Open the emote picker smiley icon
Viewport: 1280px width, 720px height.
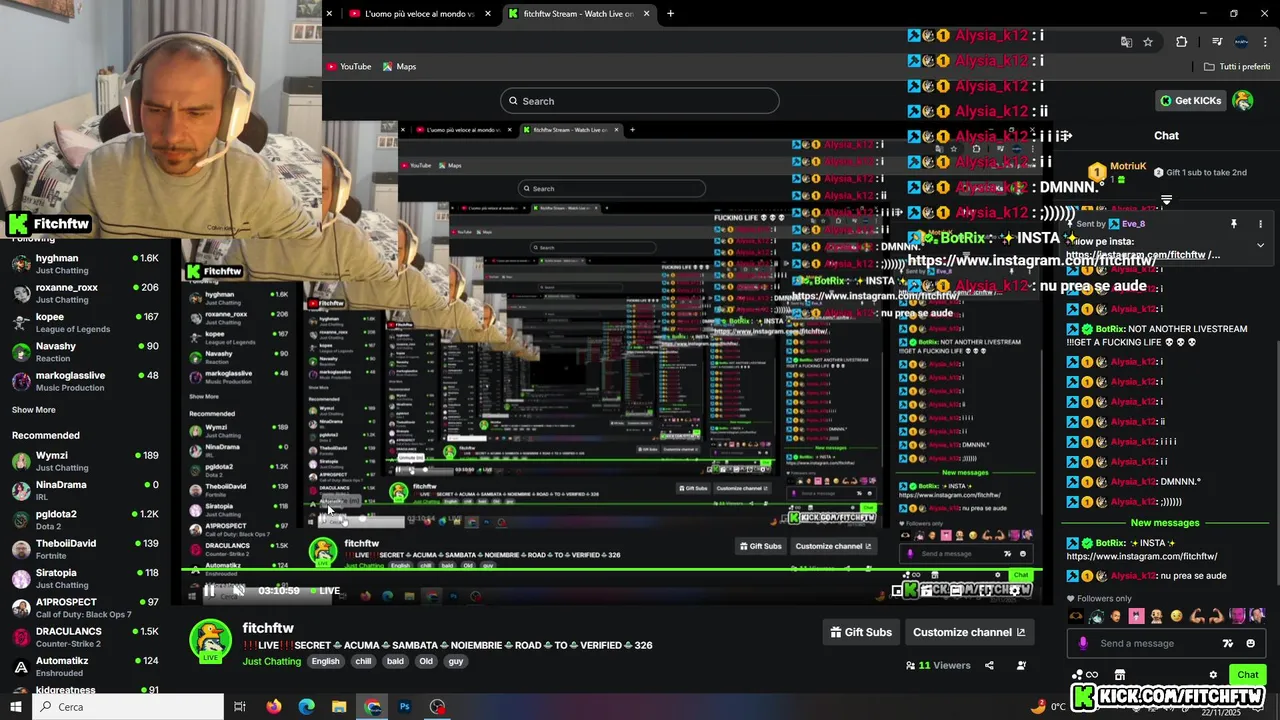click(x=1250, y=643)
